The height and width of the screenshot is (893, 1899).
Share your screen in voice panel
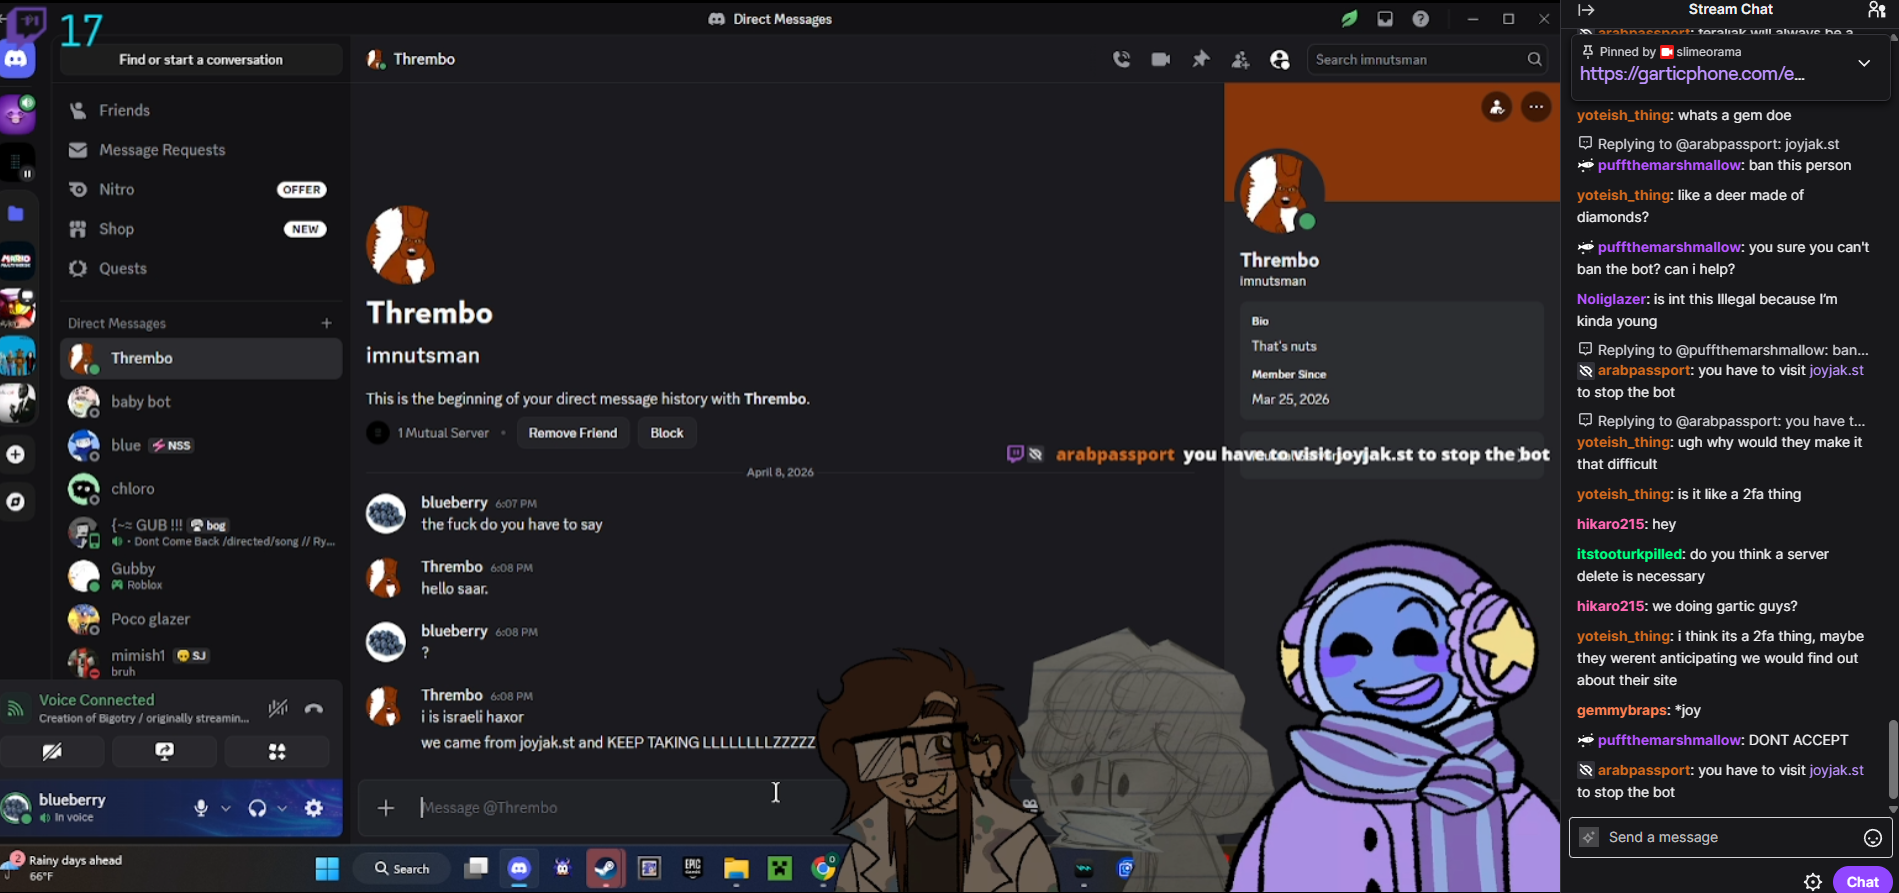point(165,751)
